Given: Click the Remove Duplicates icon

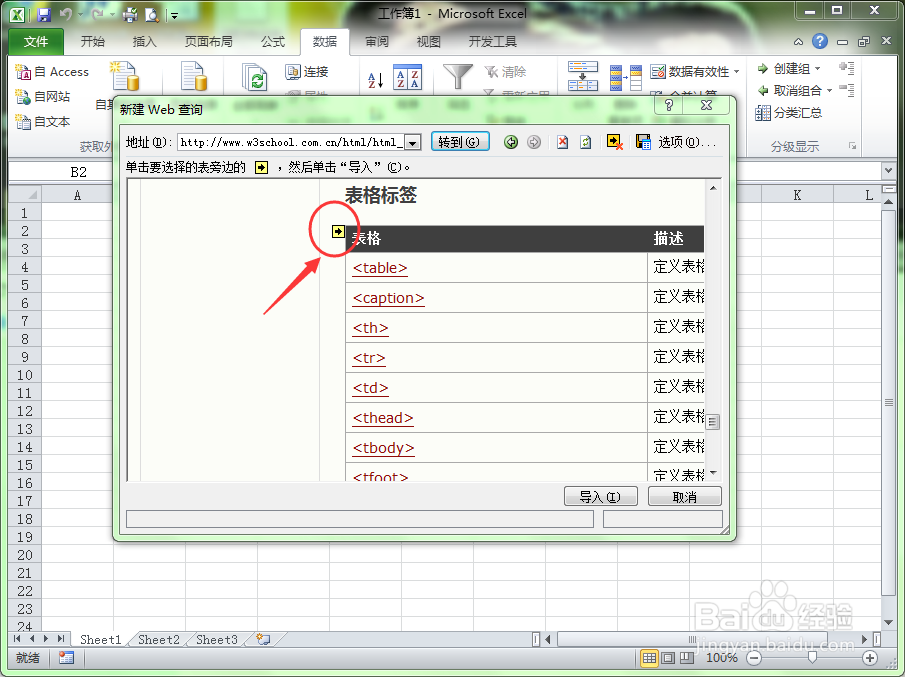Looking at the screenshot, I should click(x=626, y=77).
